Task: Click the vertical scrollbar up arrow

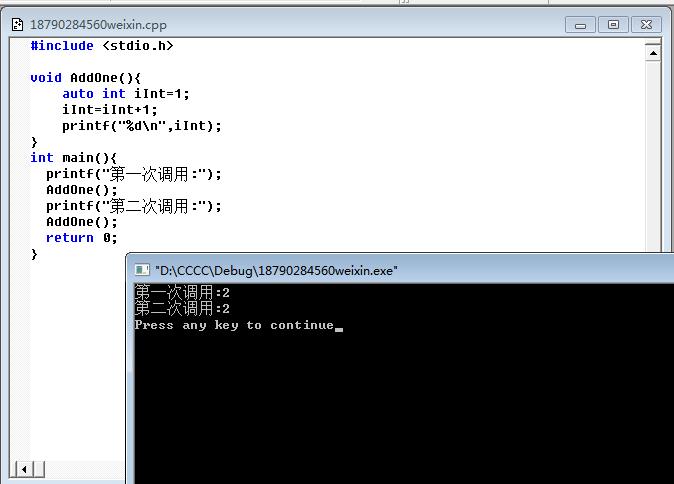Action: coord(653,53)
